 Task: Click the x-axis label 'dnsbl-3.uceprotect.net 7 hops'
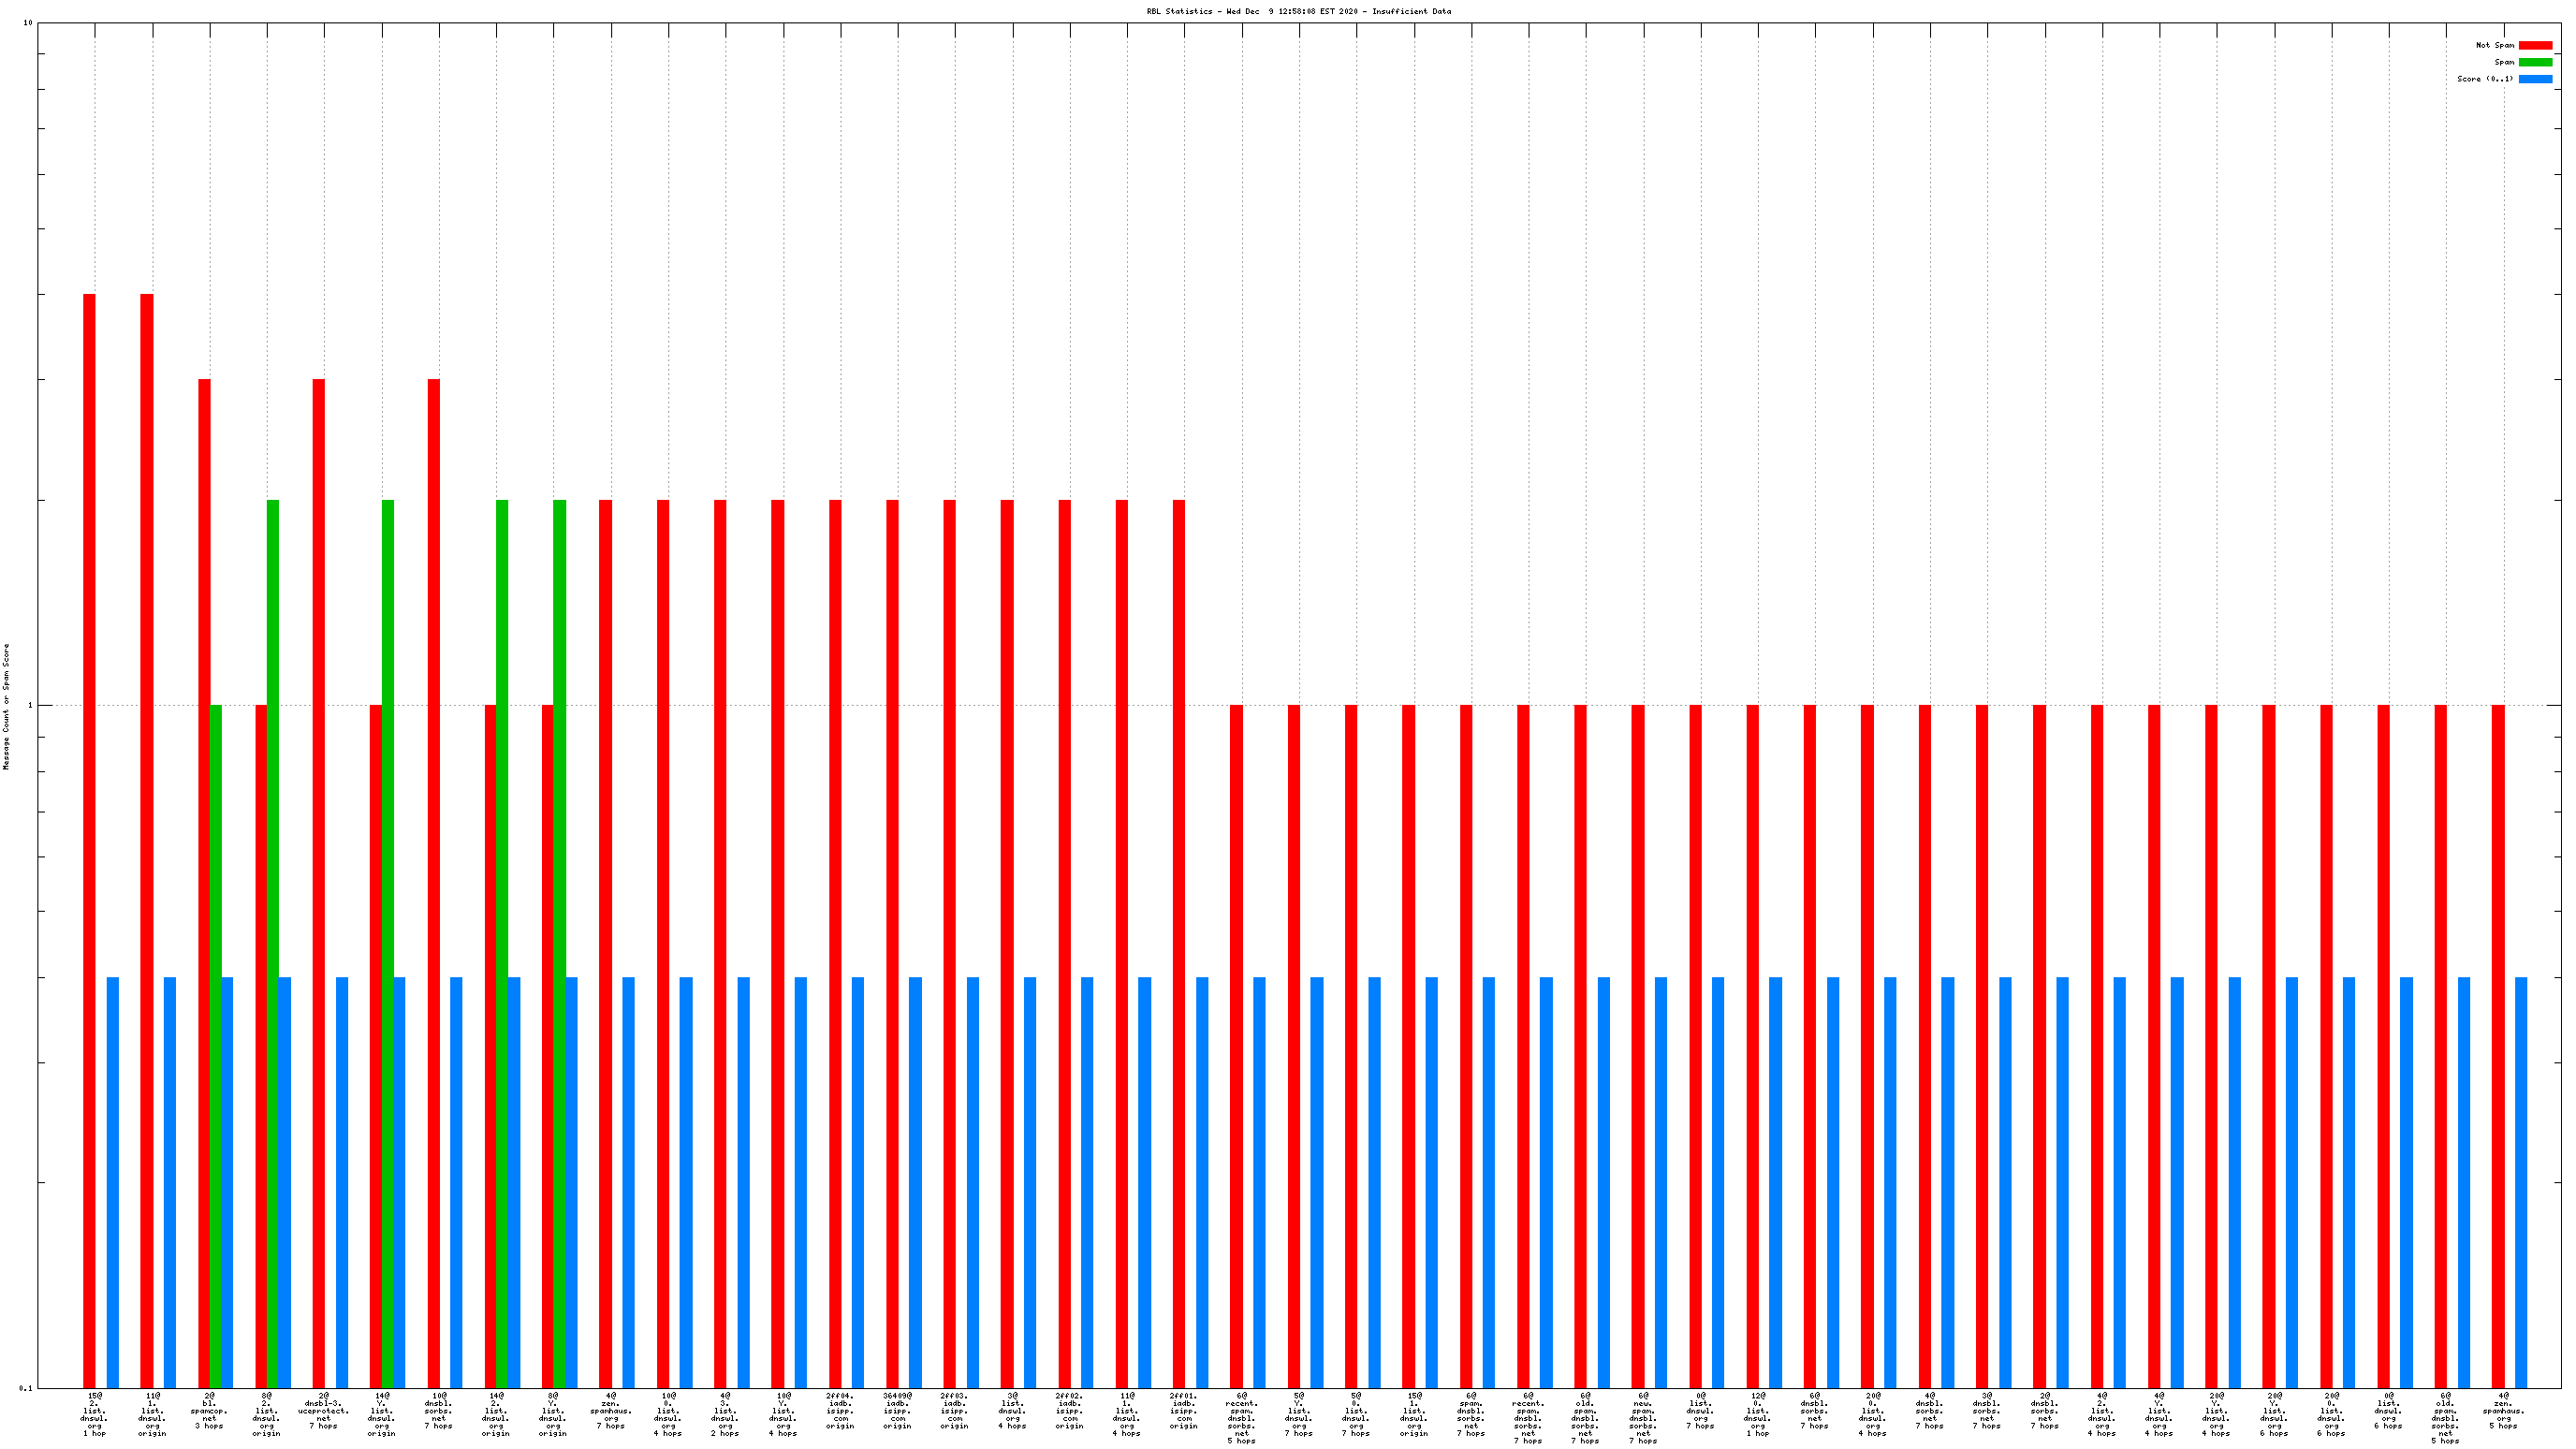(x=323, y=1409)
